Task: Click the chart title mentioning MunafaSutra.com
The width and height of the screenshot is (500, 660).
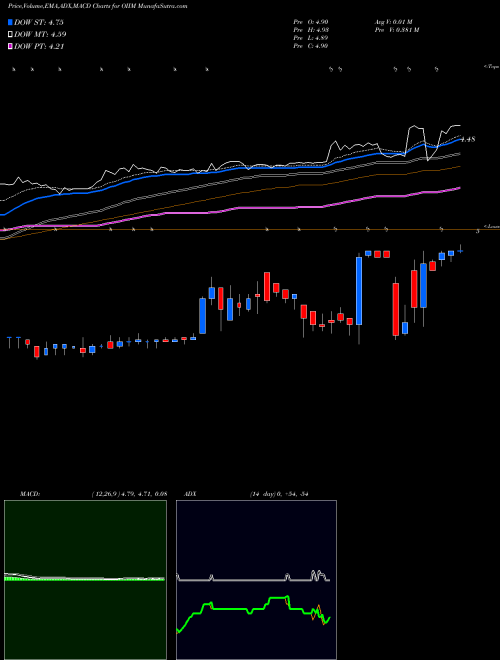Action: point(98,6)
